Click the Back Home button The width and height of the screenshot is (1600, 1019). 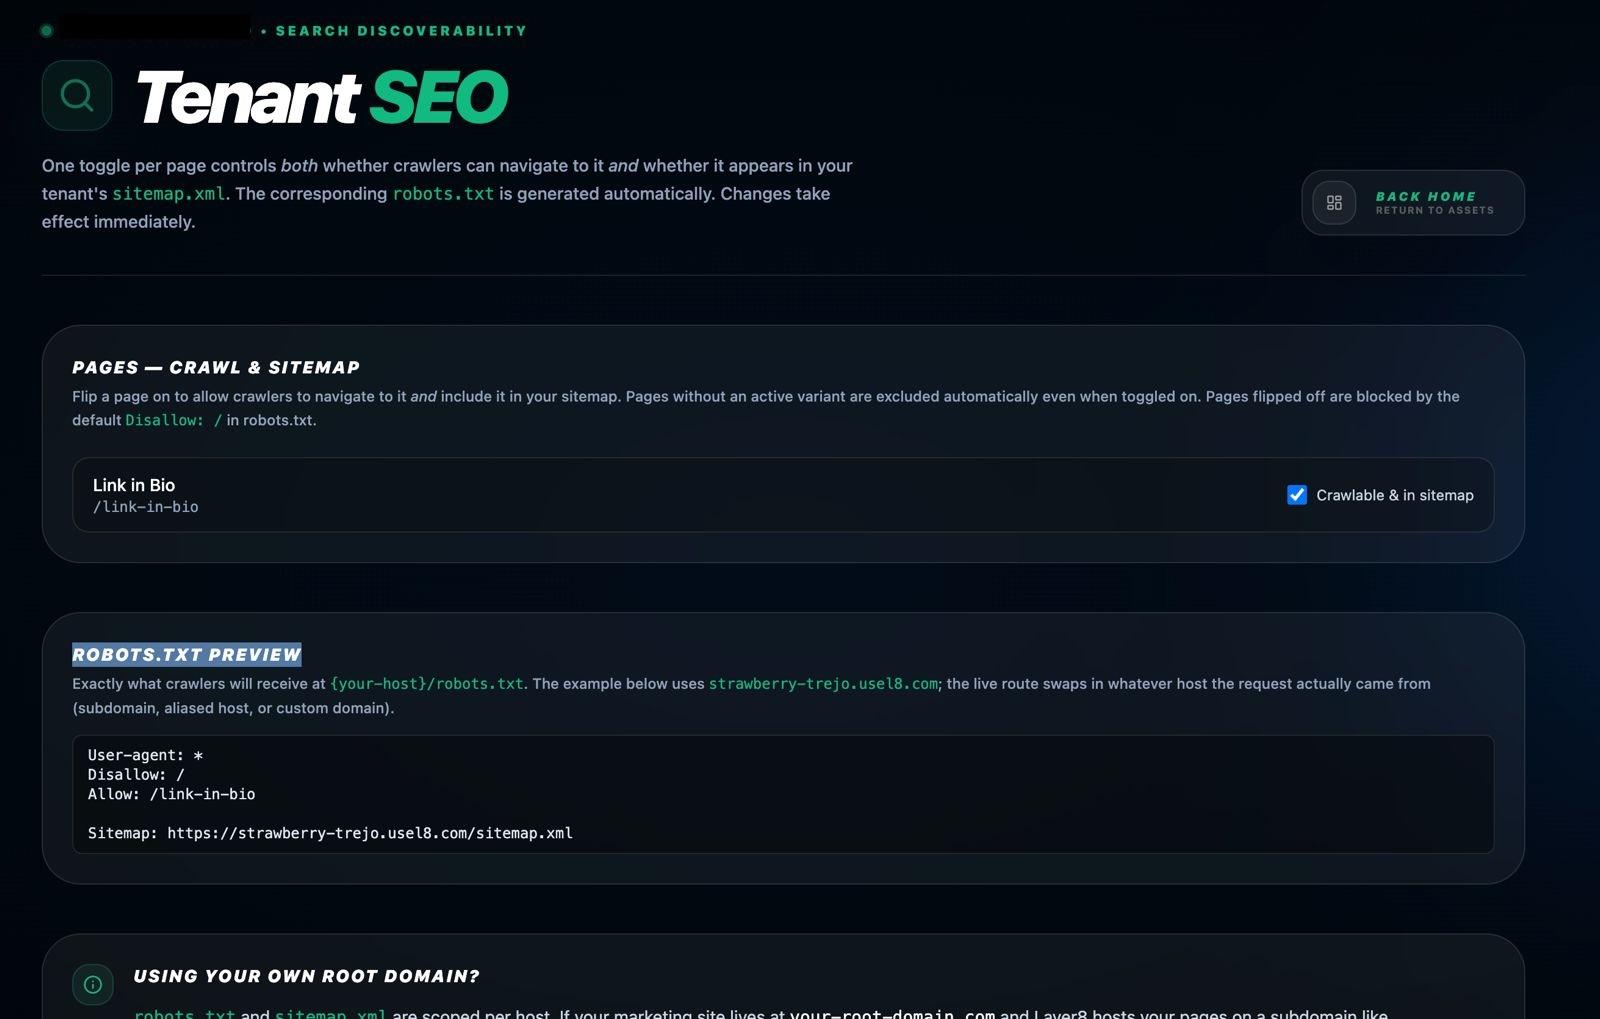(x=1413, y=203)
